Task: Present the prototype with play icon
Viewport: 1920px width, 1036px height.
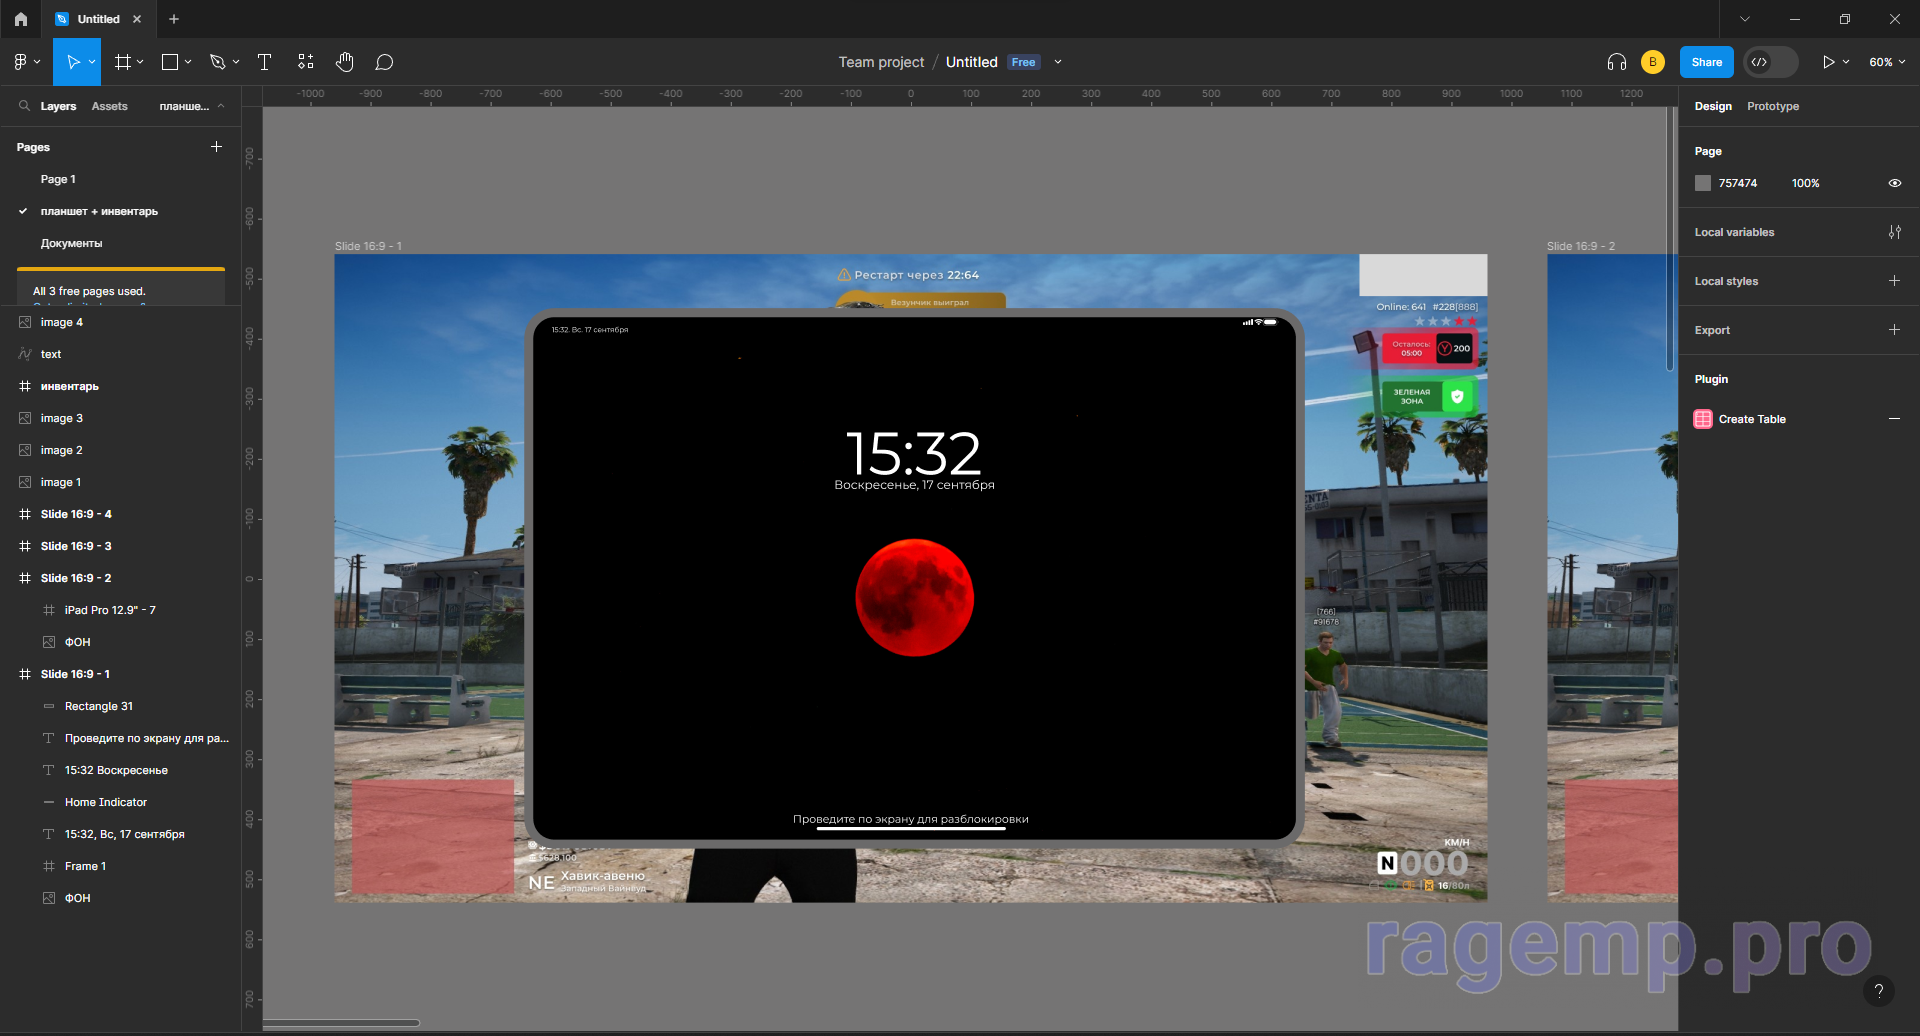Action: pos(1828,62)
